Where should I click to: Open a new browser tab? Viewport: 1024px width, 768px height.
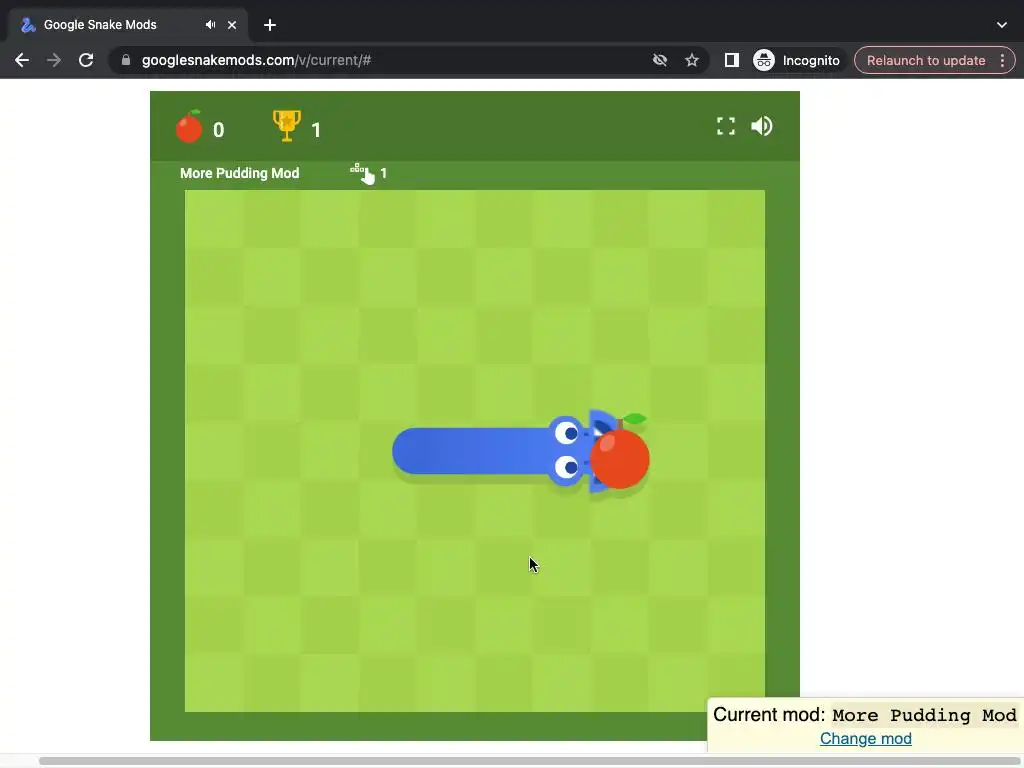coord(270,25)
